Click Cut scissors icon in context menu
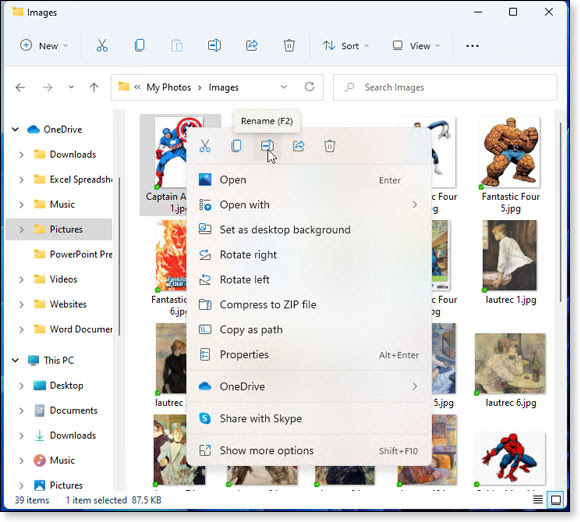The image size is (580, 522). click(x=205, y=146)
